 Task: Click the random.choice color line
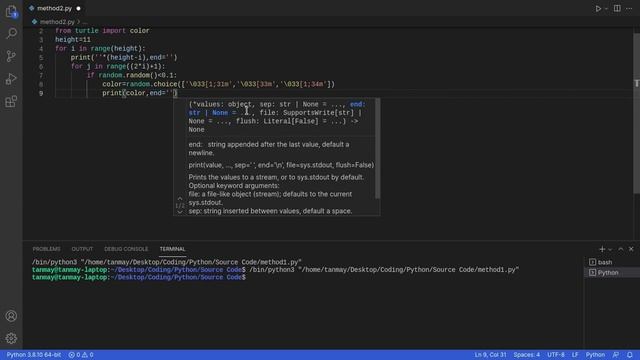point(218,84)
